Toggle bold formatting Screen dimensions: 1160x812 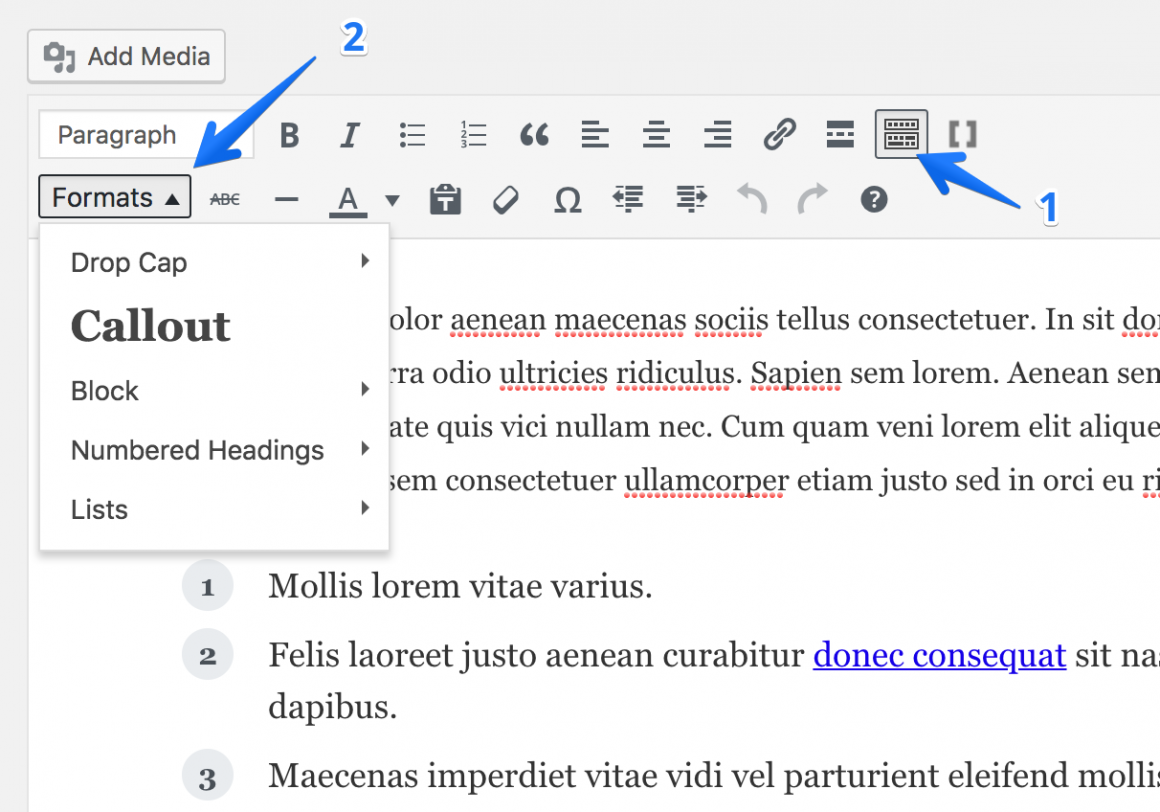[x=288, y=134]
